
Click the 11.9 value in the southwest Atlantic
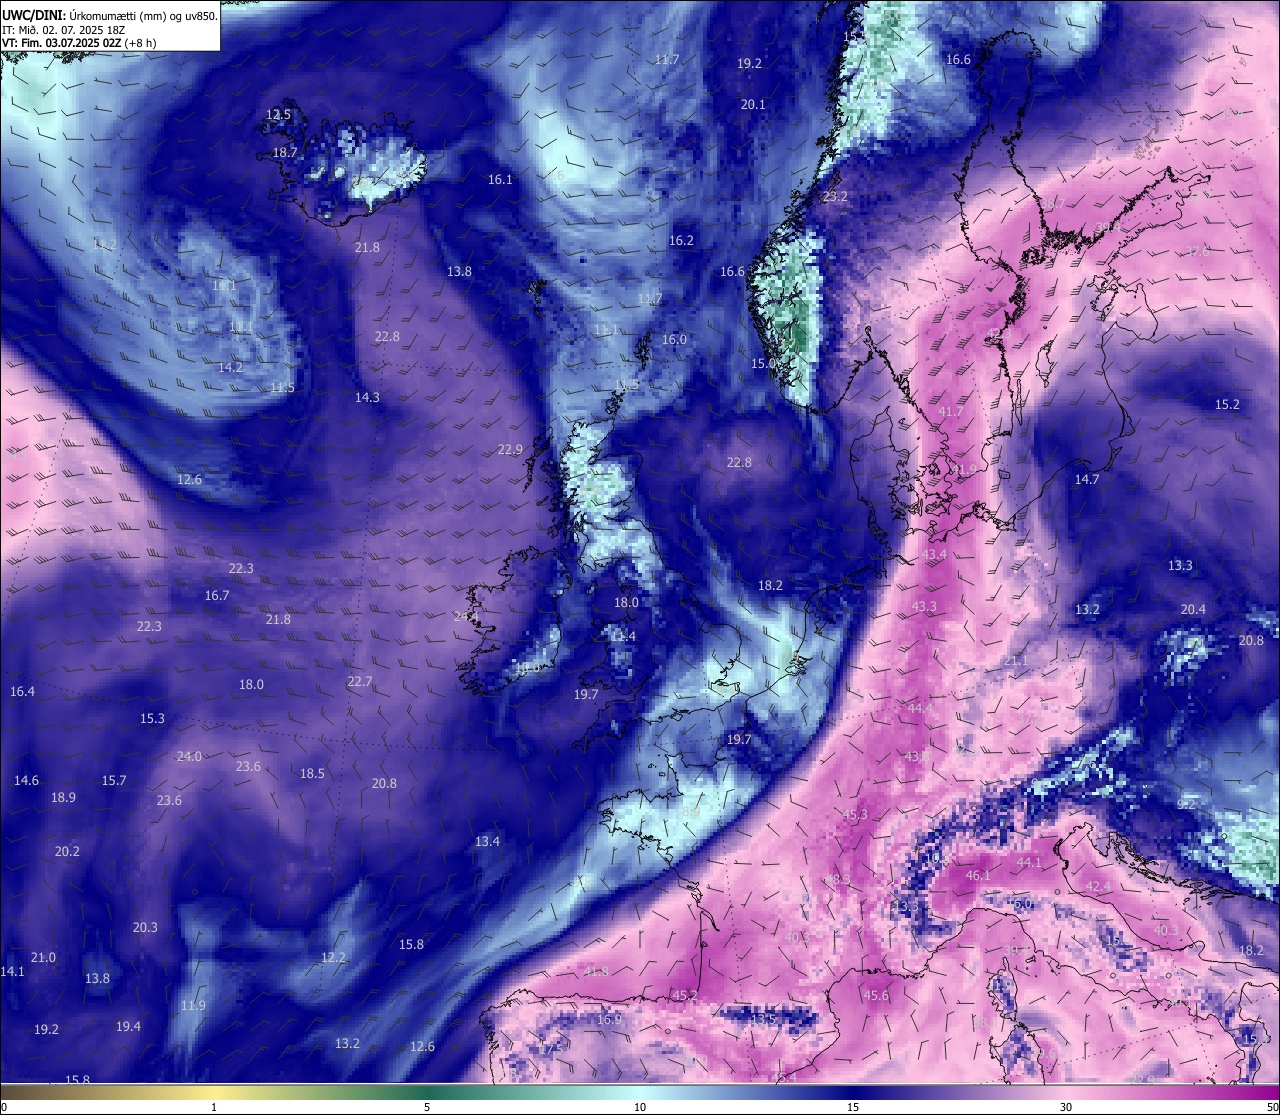pyautogui.click(x=193, y=1006)
